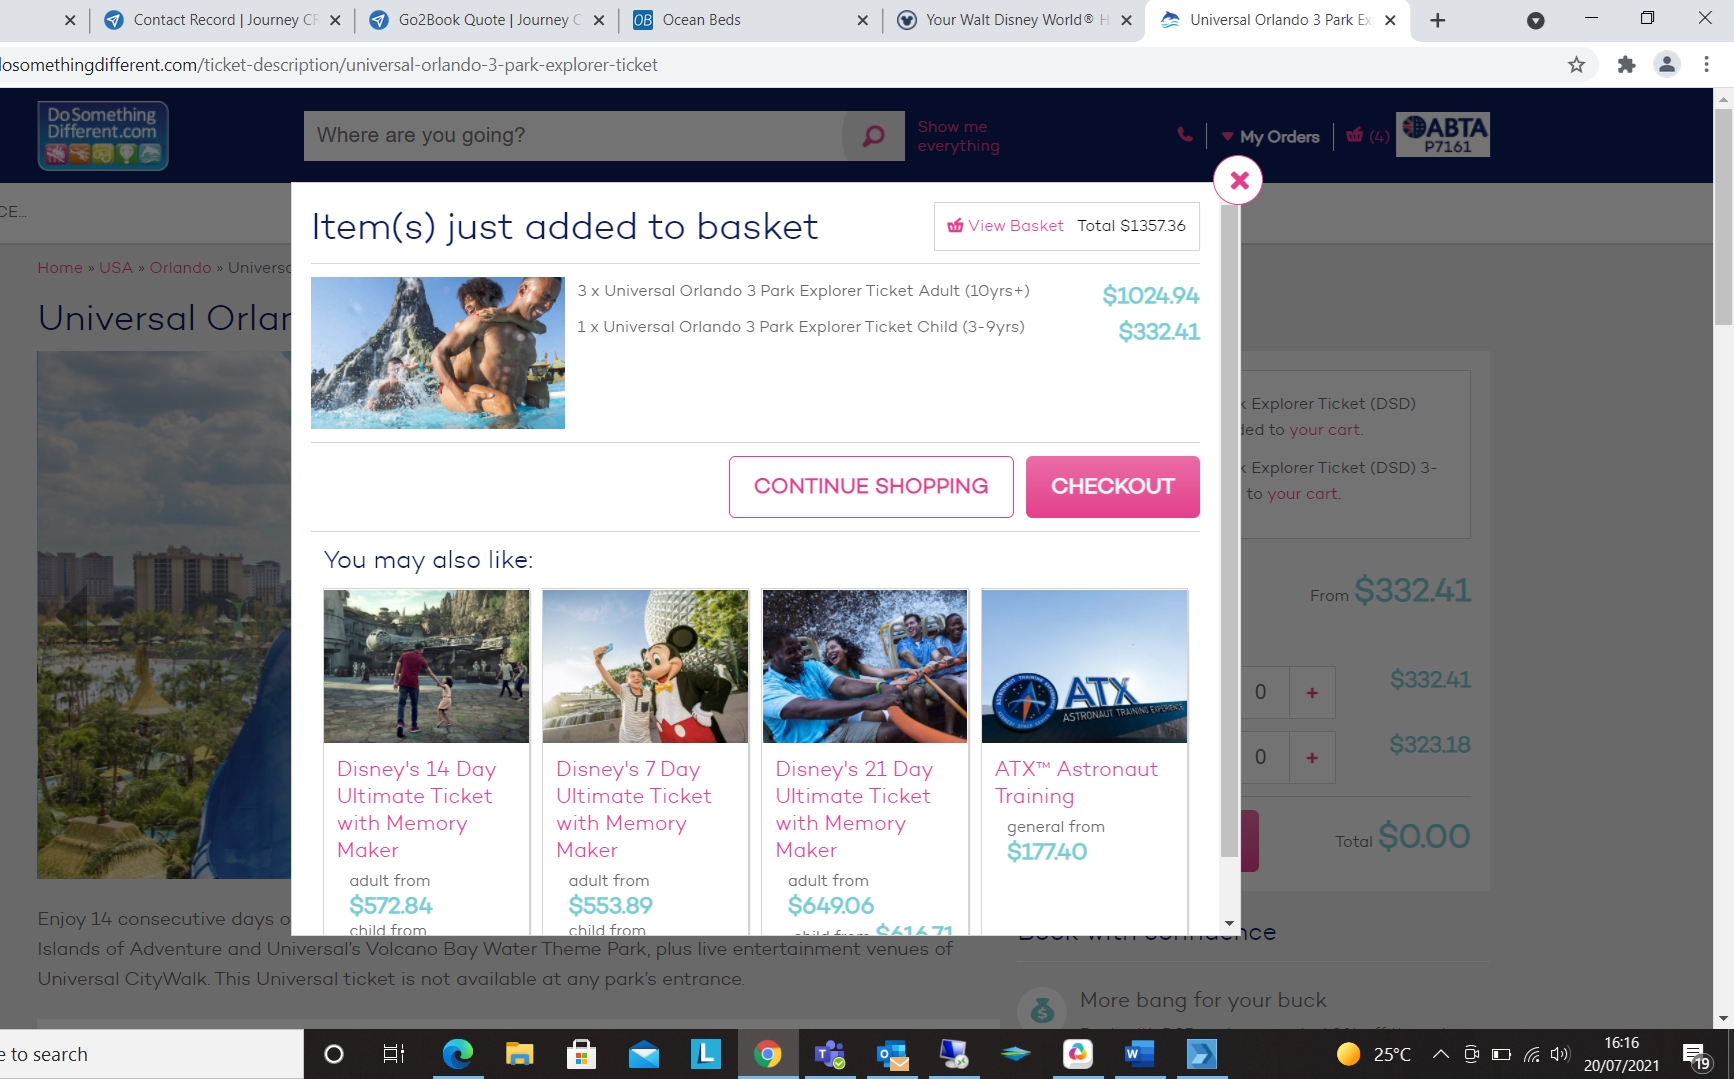Click the popup's vertical scrollbar
Image resolution: width=1734 pixels, height=1079 pixels.
1229,530
